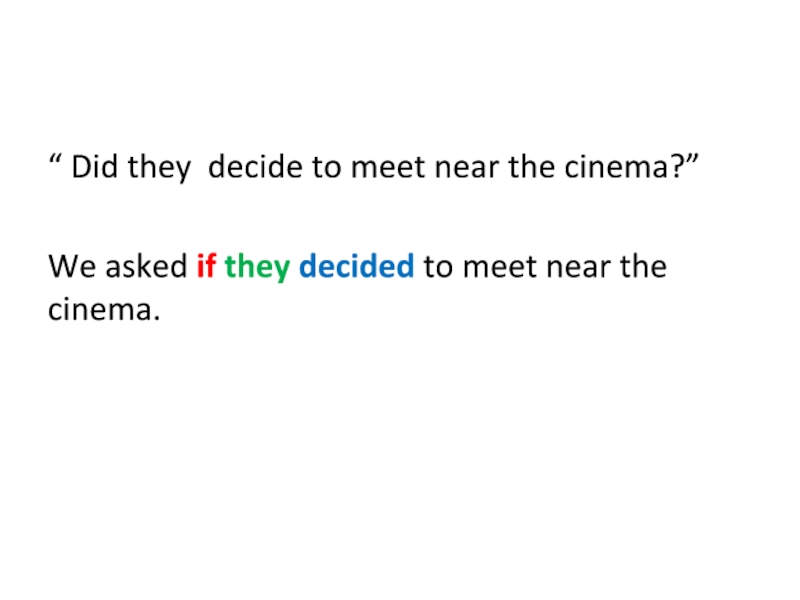Click the opening quotation mark before "Did"
This screenshot has height=600, width=800.
click(x=54, y=160)
